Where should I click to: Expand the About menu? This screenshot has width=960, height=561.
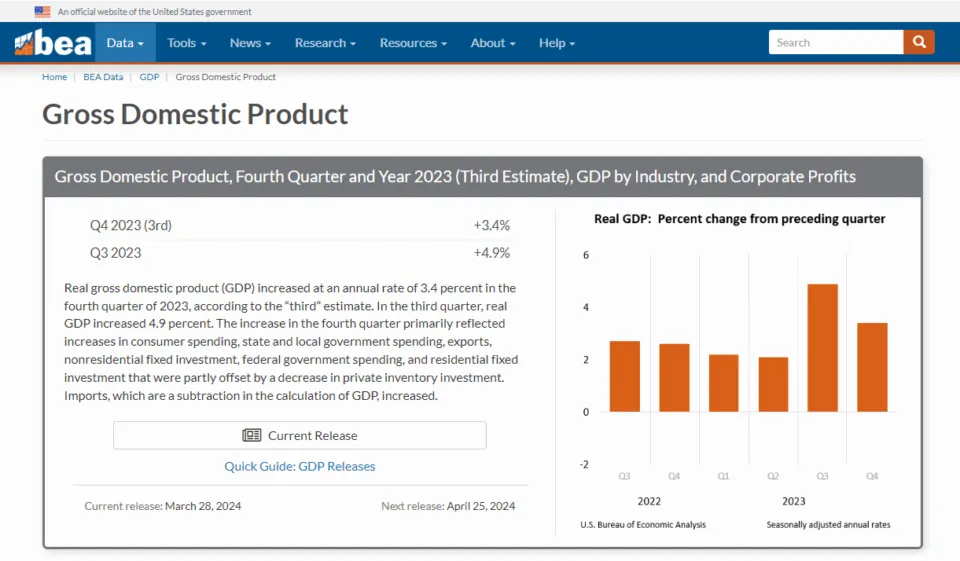coord(493,43)
